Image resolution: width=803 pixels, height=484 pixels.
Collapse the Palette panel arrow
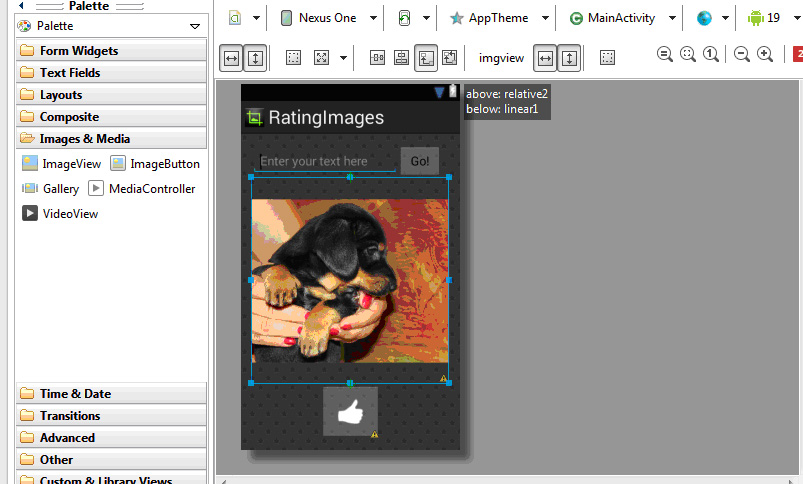[21, 5]
